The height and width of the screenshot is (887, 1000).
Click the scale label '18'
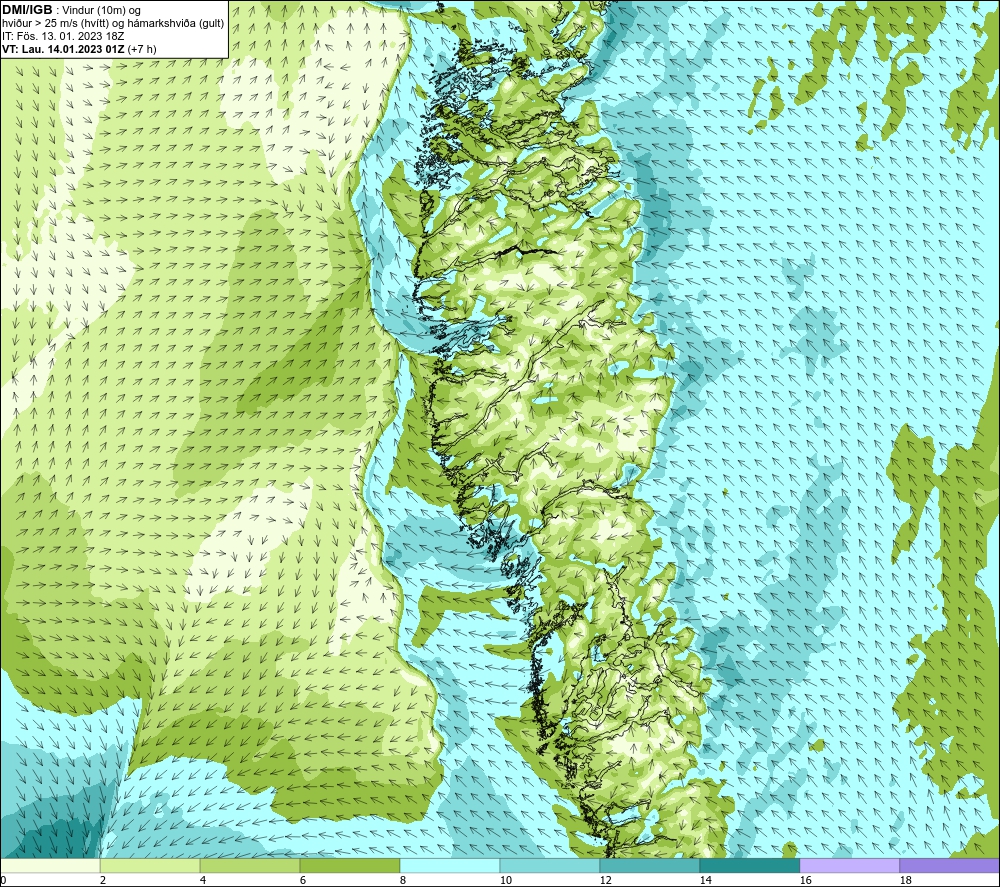click(905, 881)
